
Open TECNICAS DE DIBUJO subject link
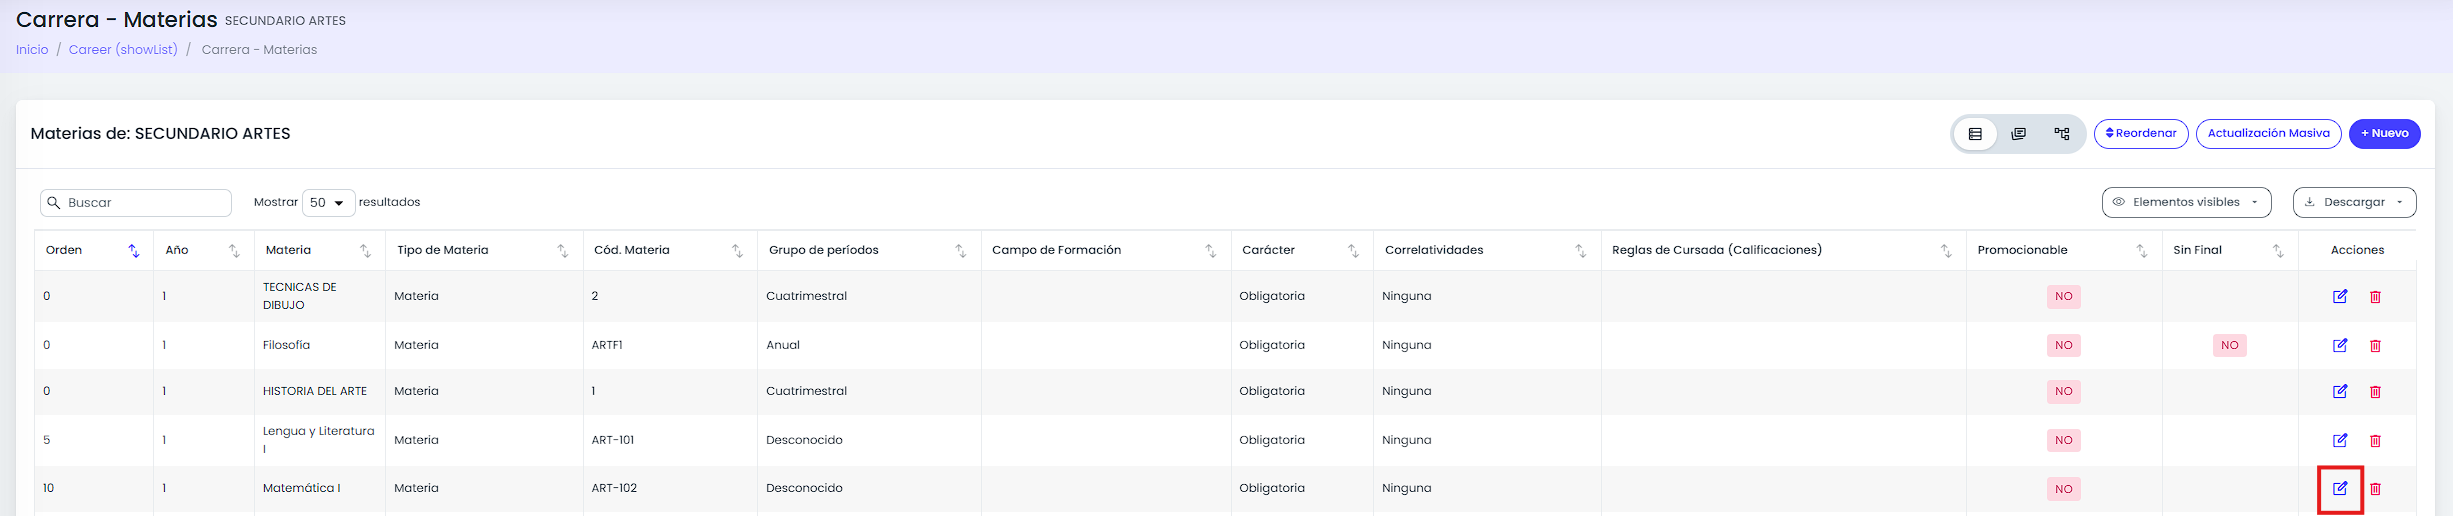point(299,296)
